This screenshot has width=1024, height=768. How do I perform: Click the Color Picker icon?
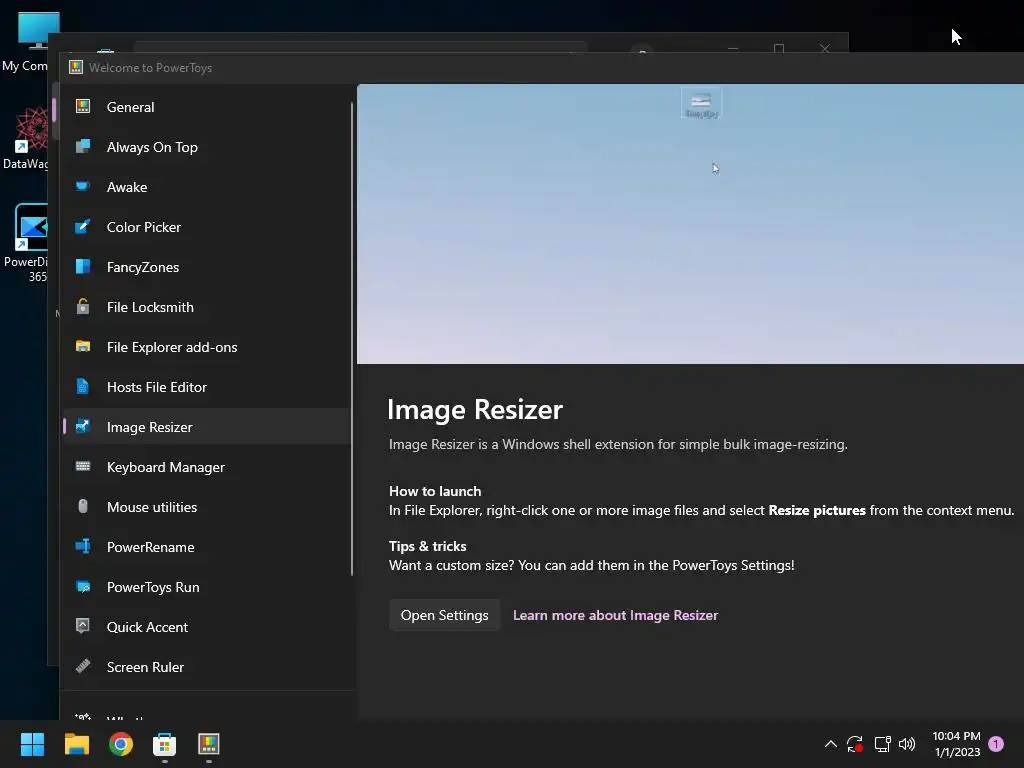point(83,227)
